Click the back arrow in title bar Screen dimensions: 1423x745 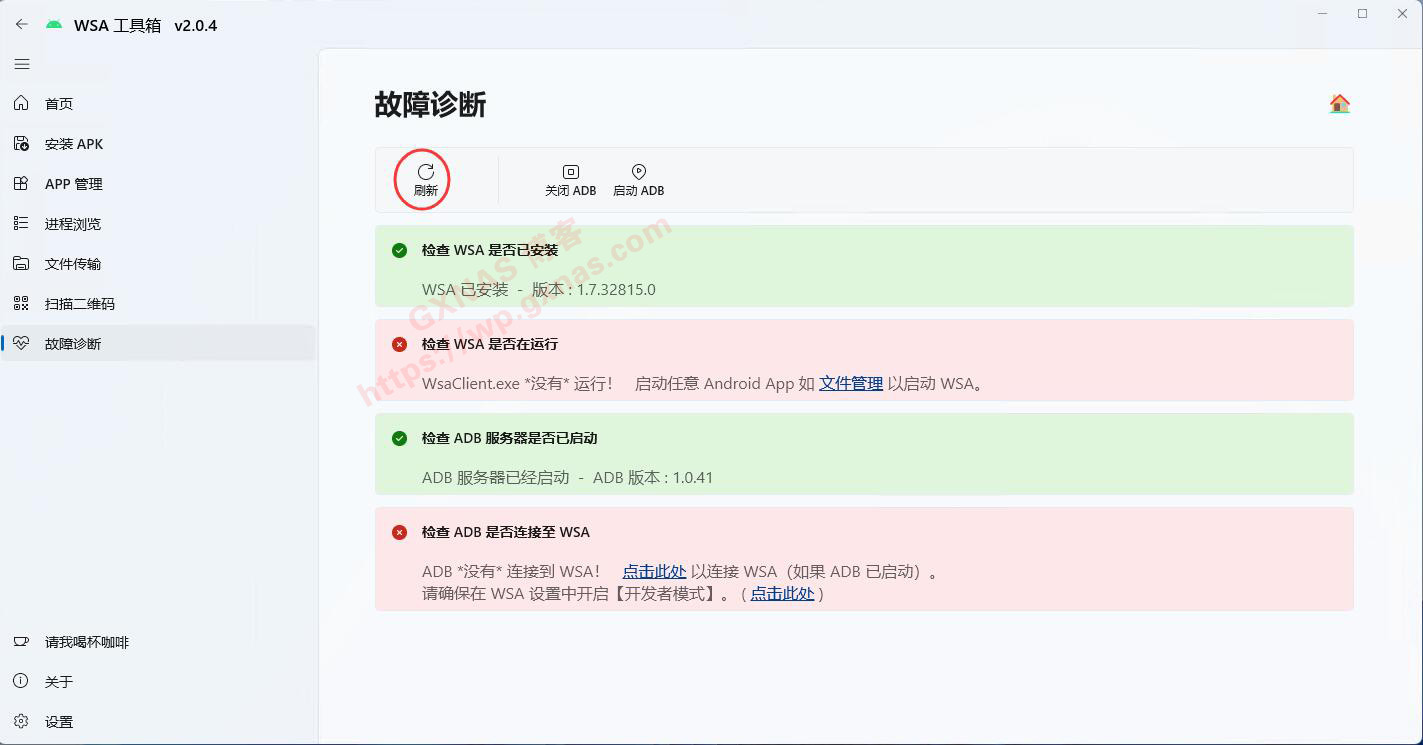pyautogui.click(x=22, y=25)
